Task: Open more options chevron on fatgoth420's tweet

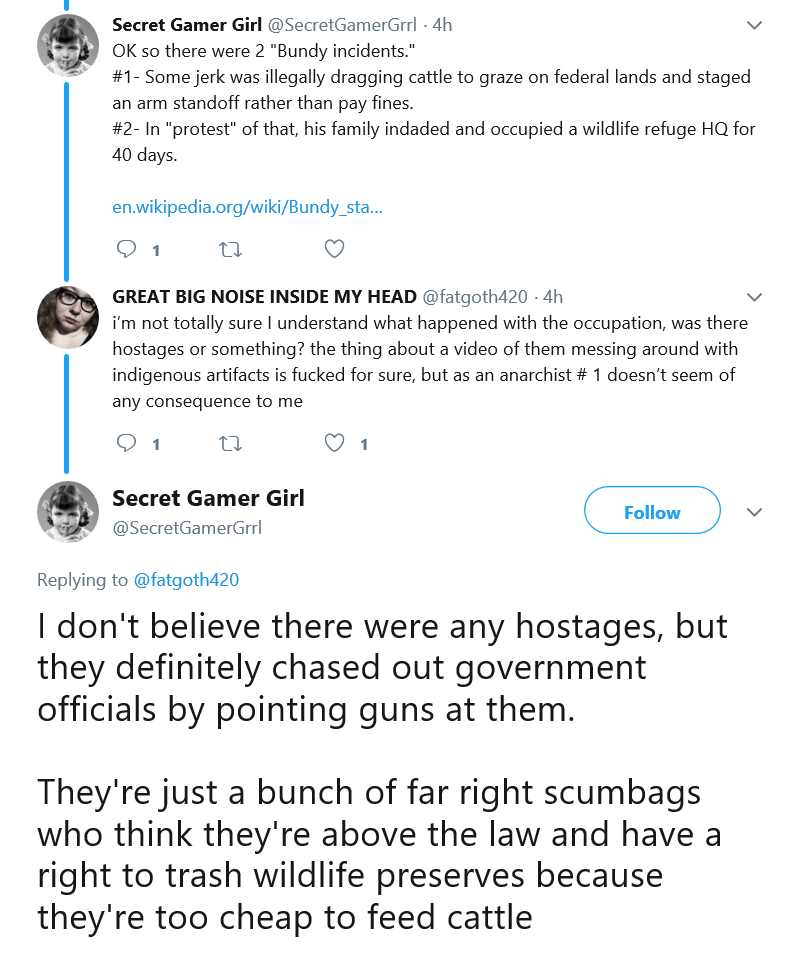Action: [x=754, y=297]
